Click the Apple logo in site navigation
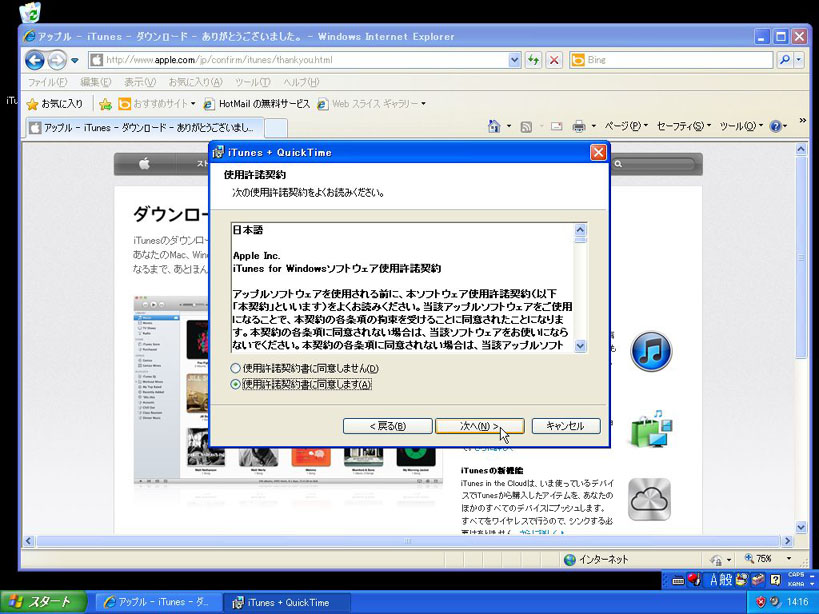The height and width of the screenshot is (614, 819). click(143, 164)
